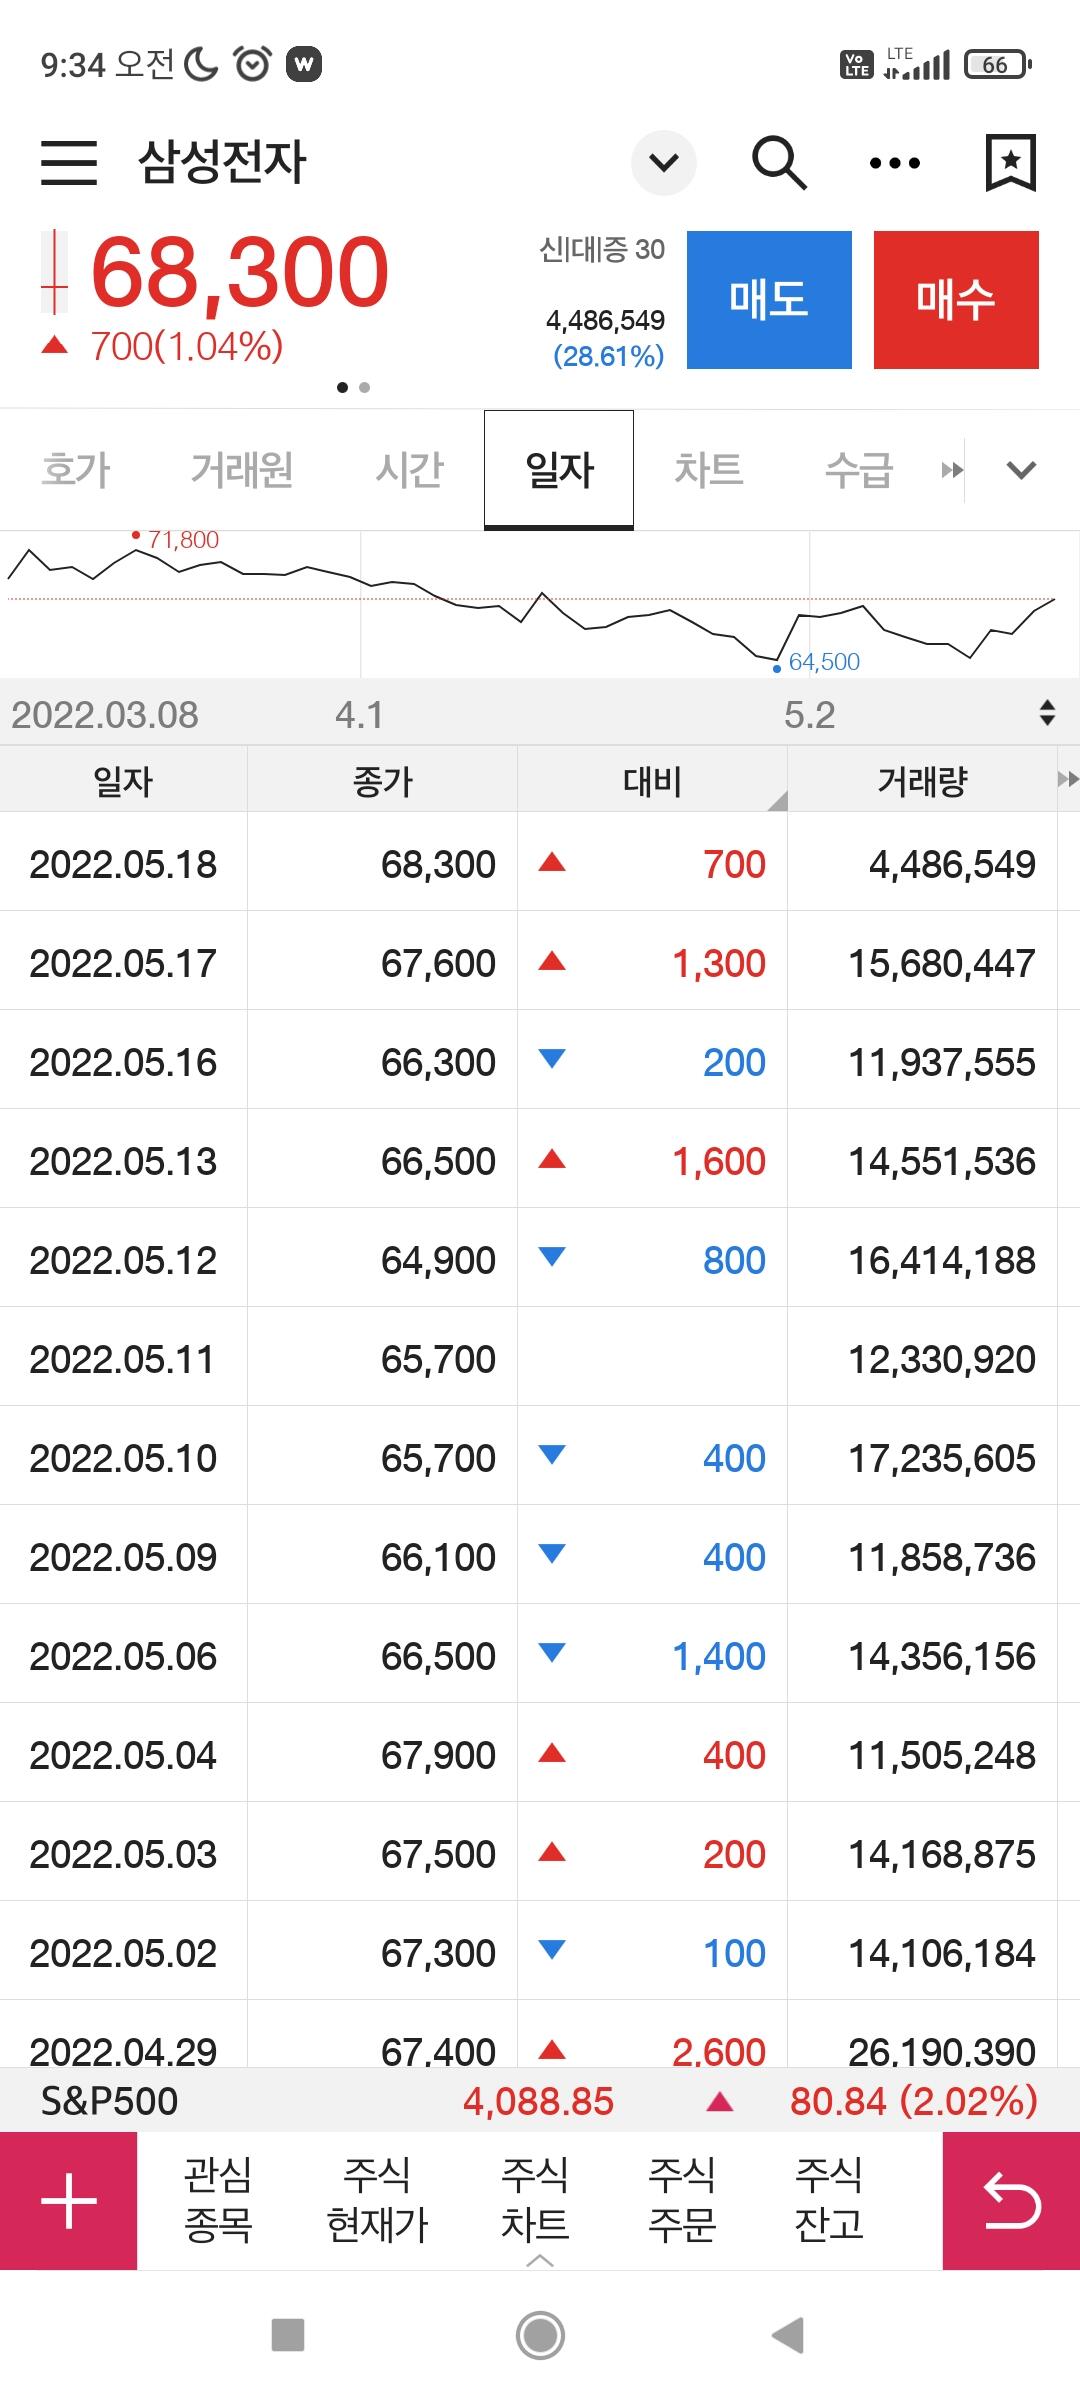This screenshot has width=1080, height=2400.
Task: Tap the bookmark star icon
Action: pos(1011,162)
